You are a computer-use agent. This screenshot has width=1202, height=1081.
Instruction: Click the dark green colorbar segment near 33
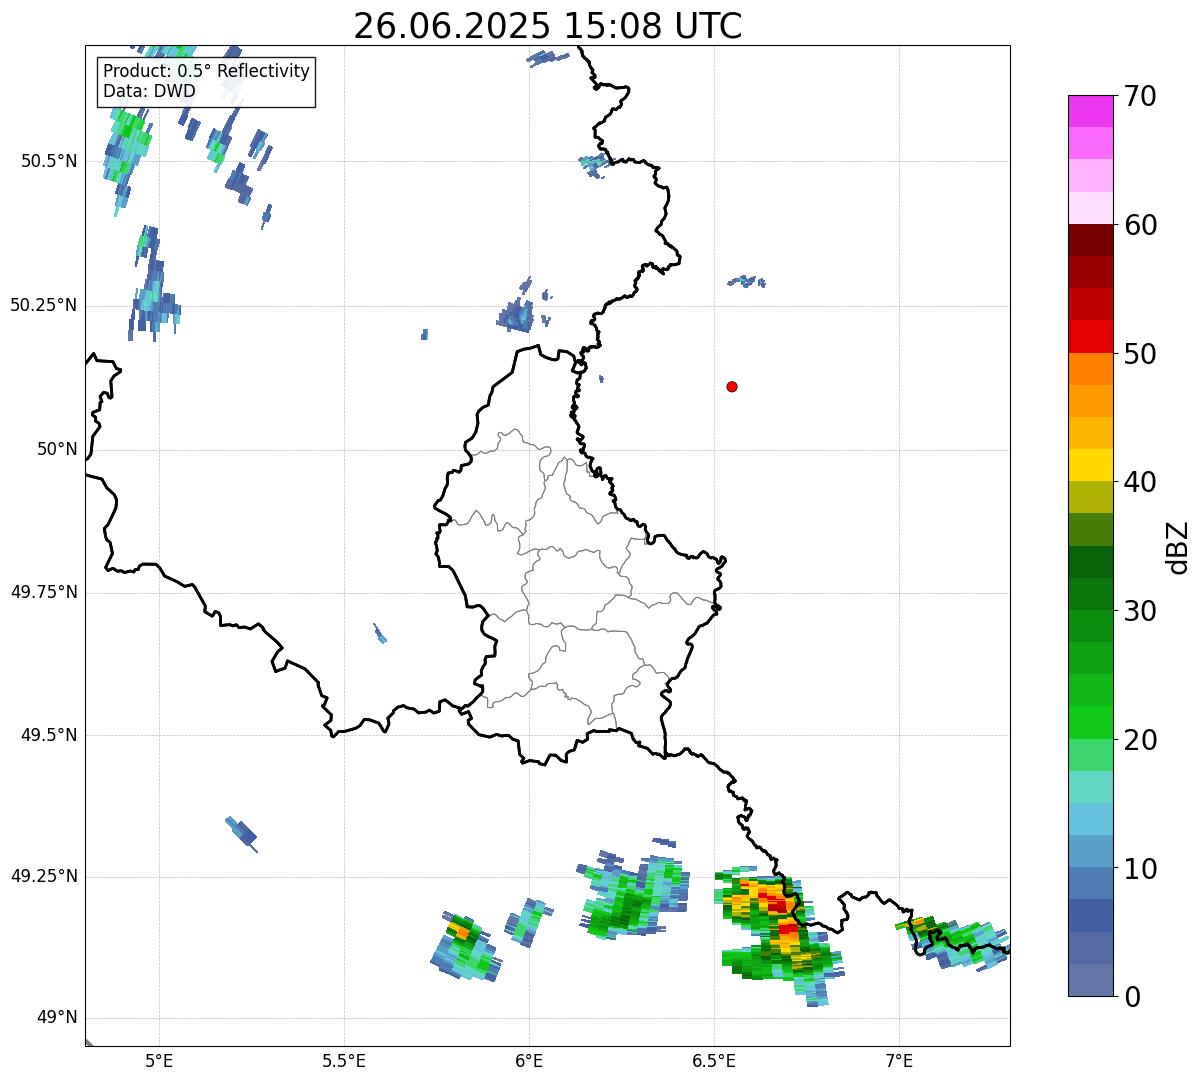click(1091, 562)
